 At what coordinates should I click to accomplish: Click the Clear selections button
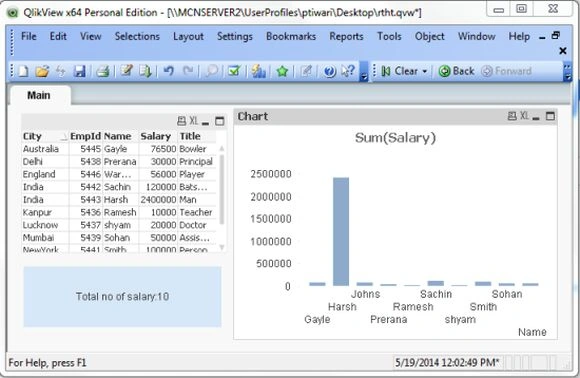[x=400, y=71]
